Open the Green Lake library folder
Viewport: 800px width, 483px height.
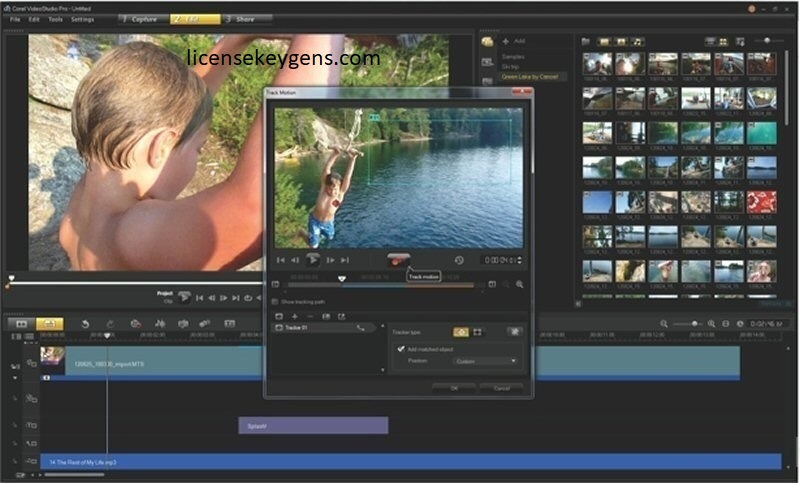(530, 77)
